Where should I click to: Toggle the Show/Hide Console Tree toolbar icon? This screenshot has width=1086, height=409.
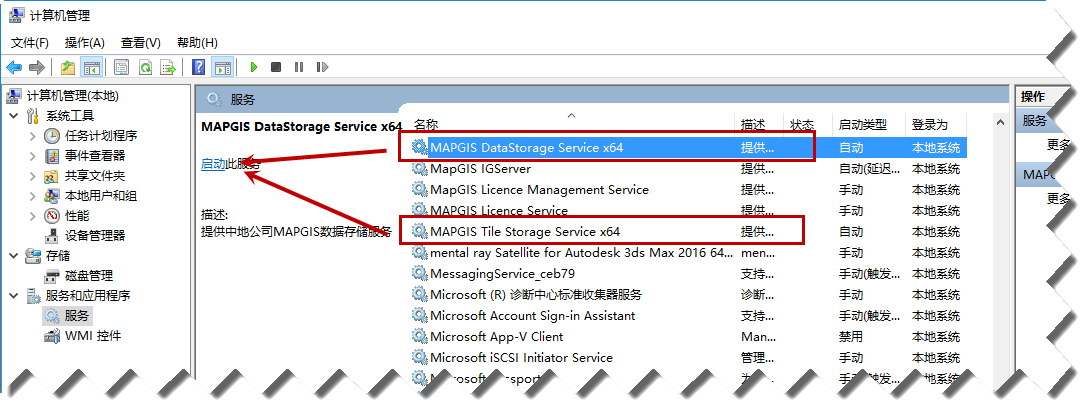point(91,67)
